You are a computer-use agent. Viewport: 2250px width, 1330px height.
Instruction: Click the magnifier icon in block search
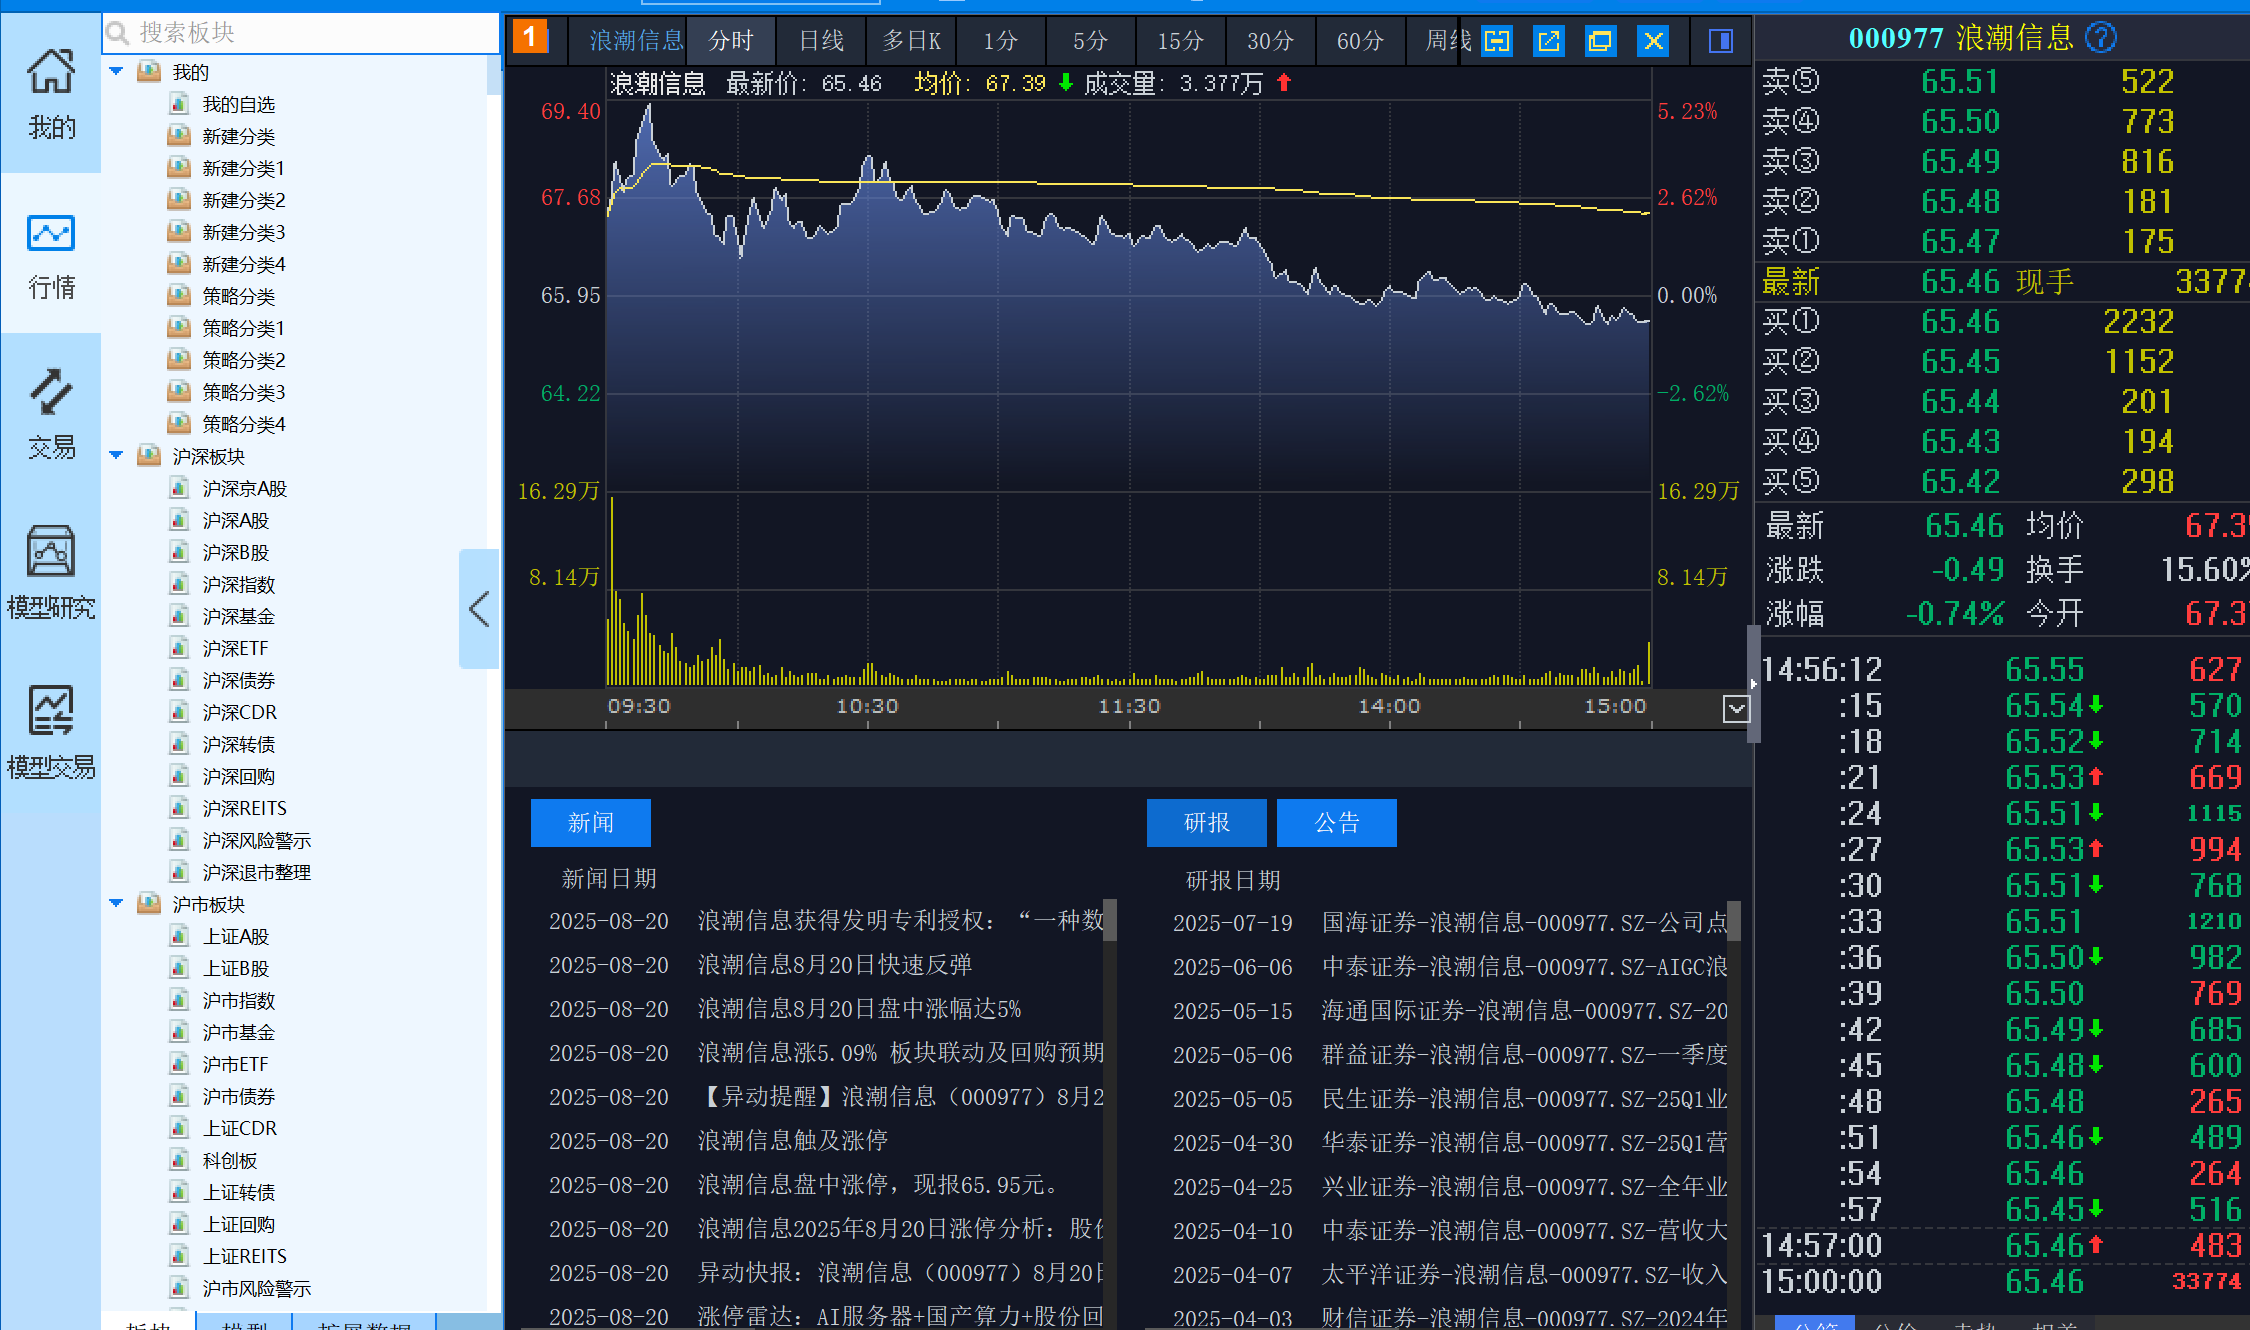click(118, 33)
